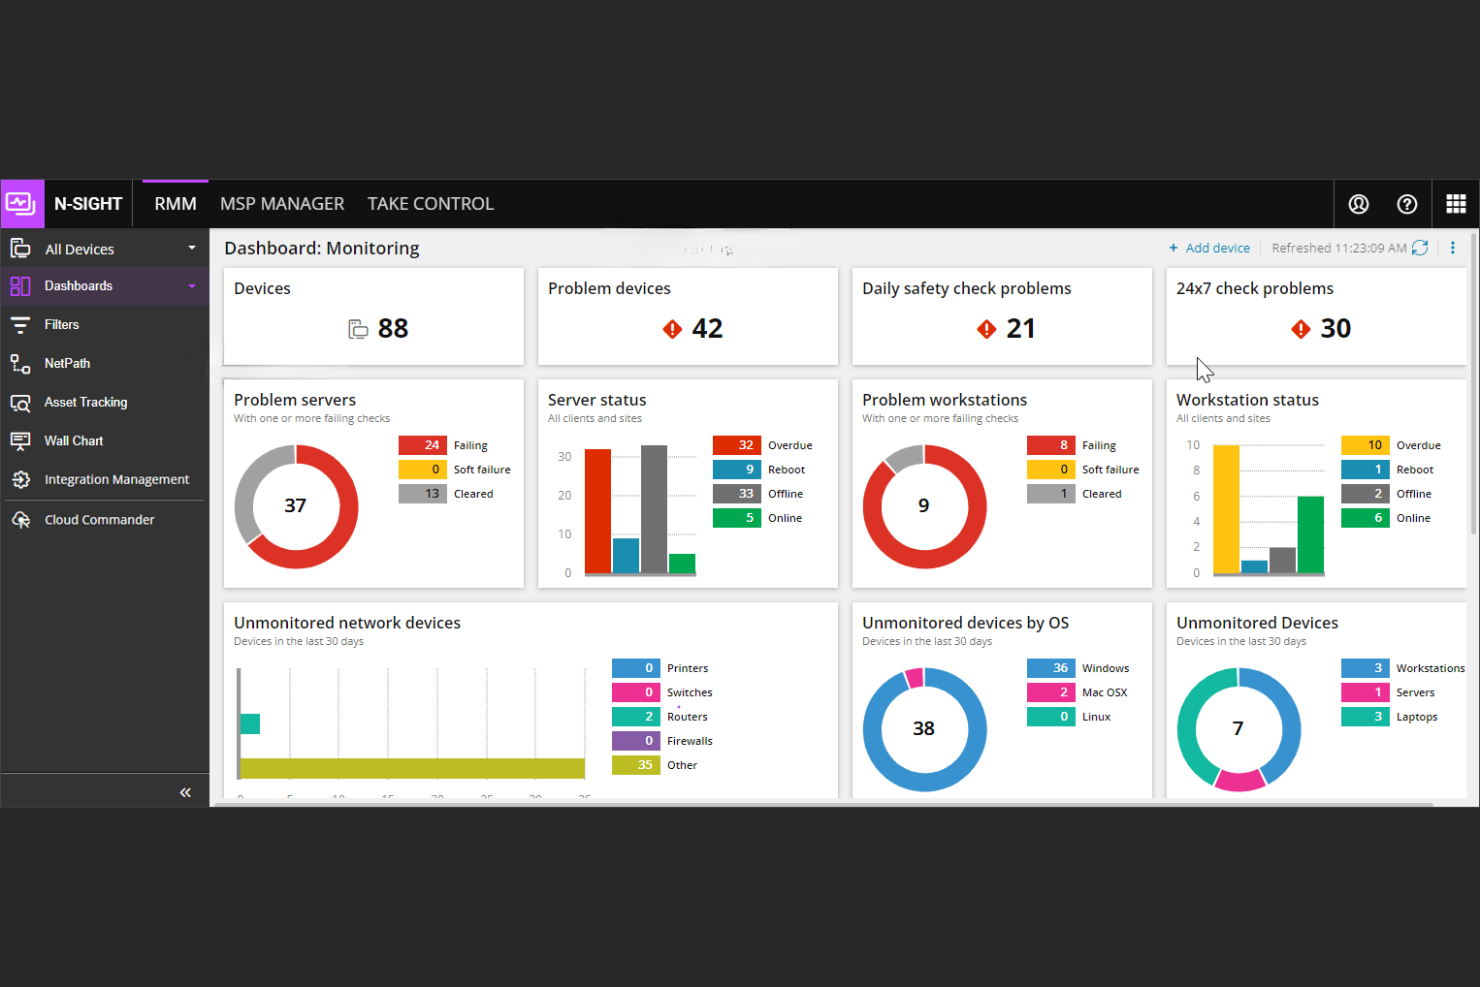Click Server status Offline swatch 33

tap(737, 494)
